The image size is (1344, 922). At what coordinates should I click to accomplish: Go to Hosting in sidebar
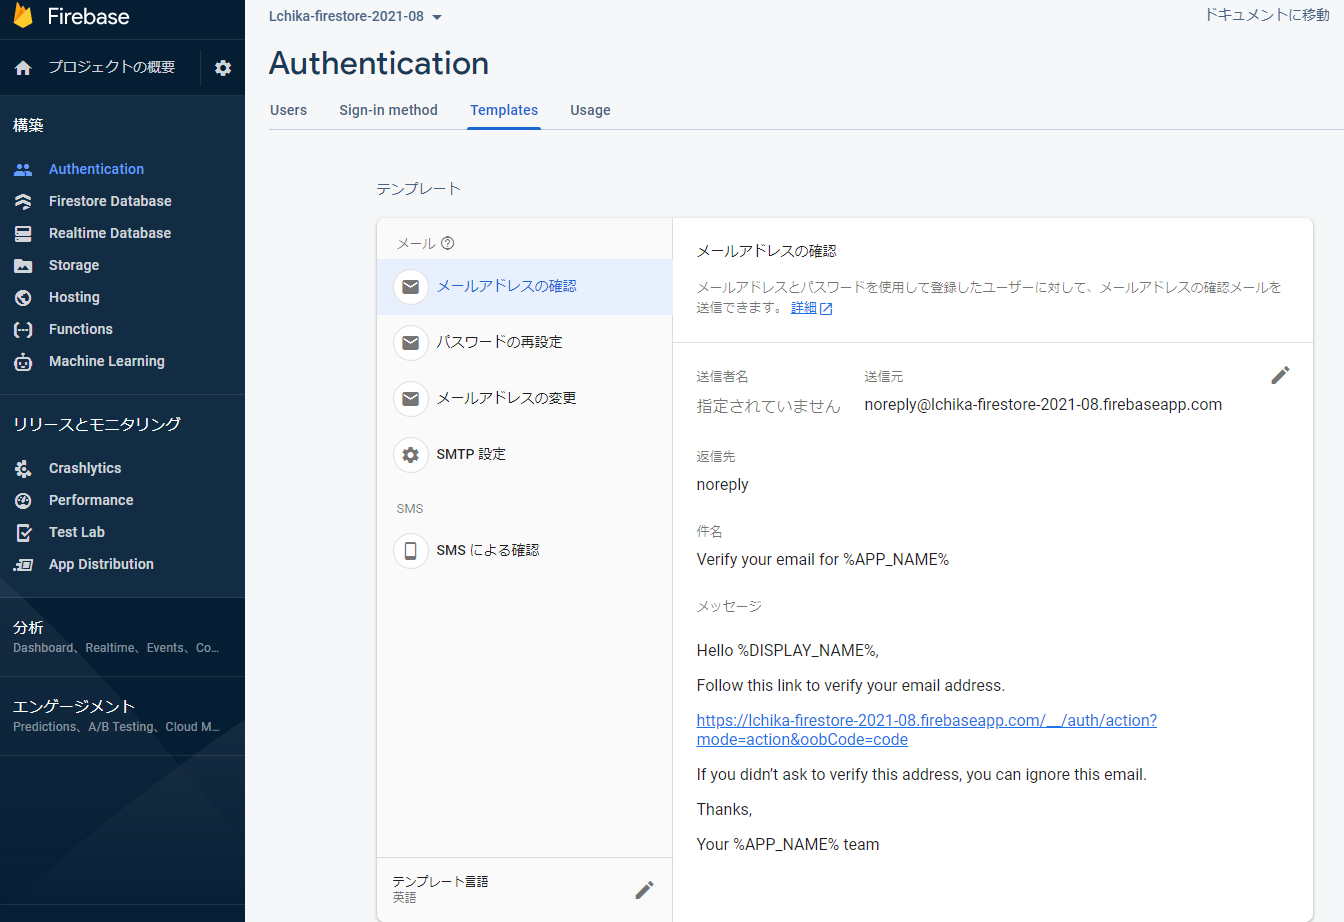coord(74,298)
